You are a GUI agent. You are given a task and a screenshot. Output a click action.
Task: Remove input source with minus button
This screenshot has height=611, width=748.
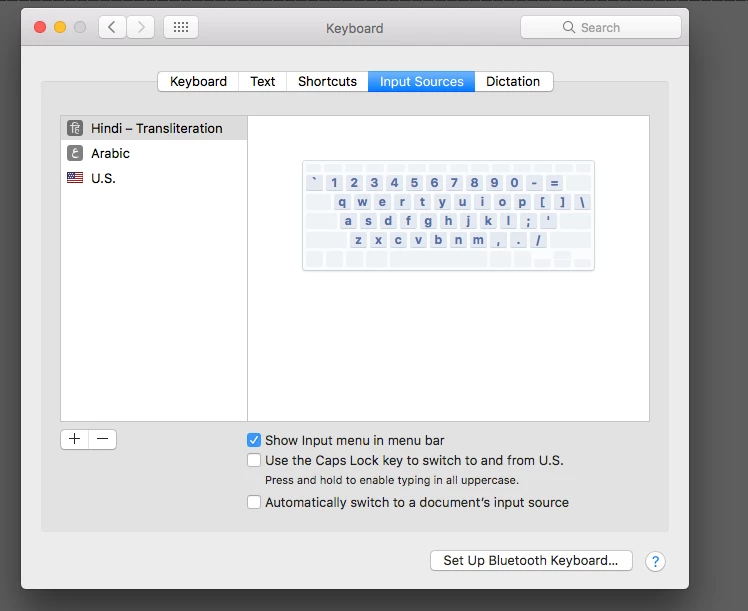coord(103,439)
